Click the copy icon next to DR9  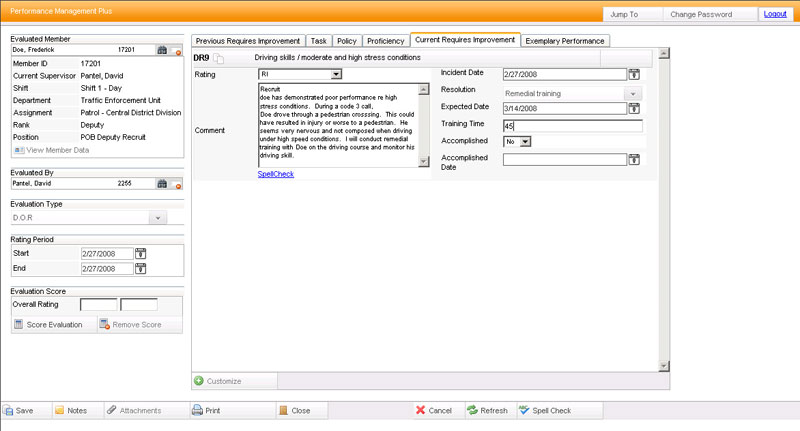tap(219, 59)
